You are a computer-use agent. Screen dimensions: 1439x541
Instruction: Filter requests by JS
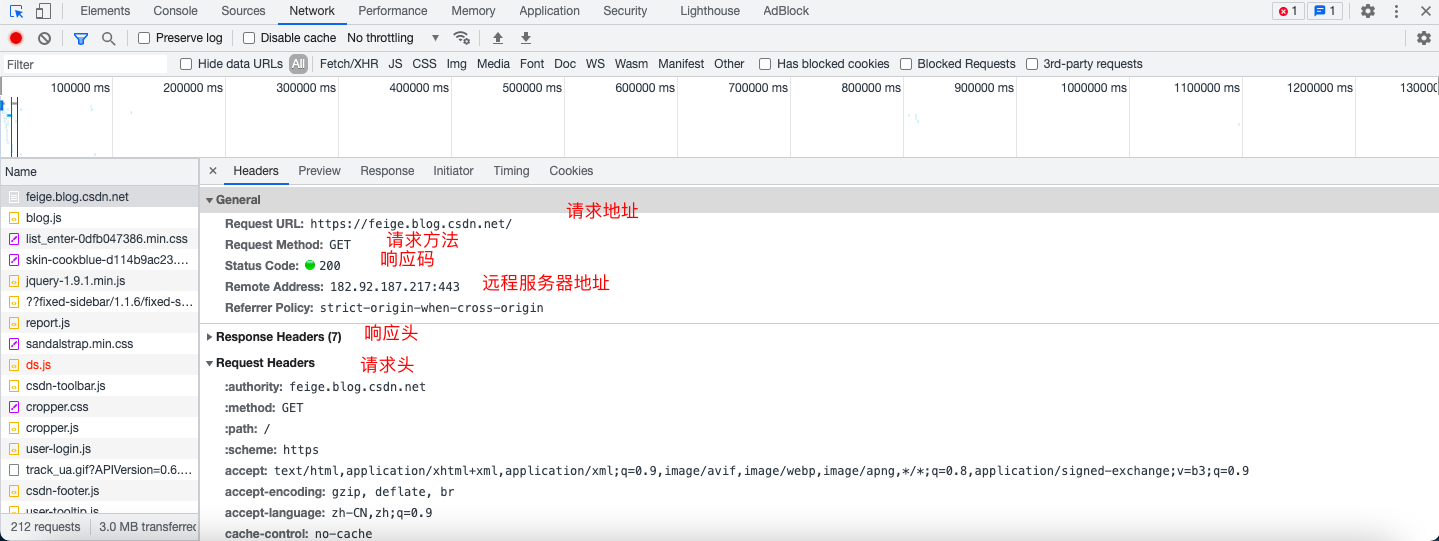395,64
